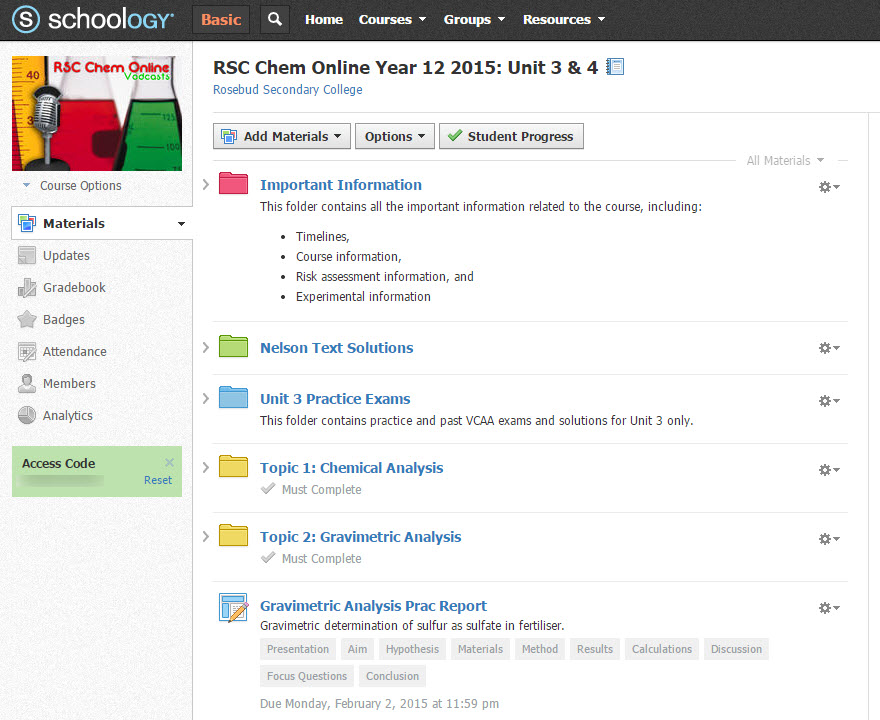
Task: Open gear menu for Unit 3 Practice Exams
Action: pos(829,401)
